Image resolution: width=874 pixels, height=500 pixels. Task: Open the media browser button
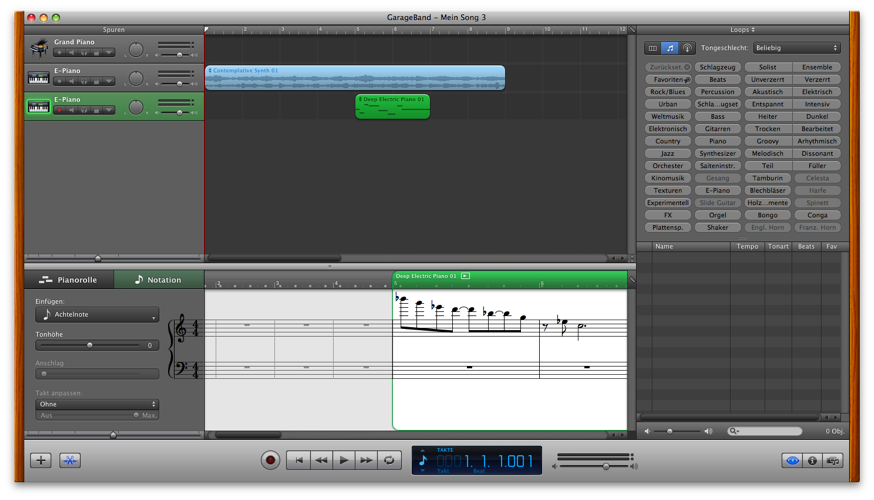(x=832, y=460)
